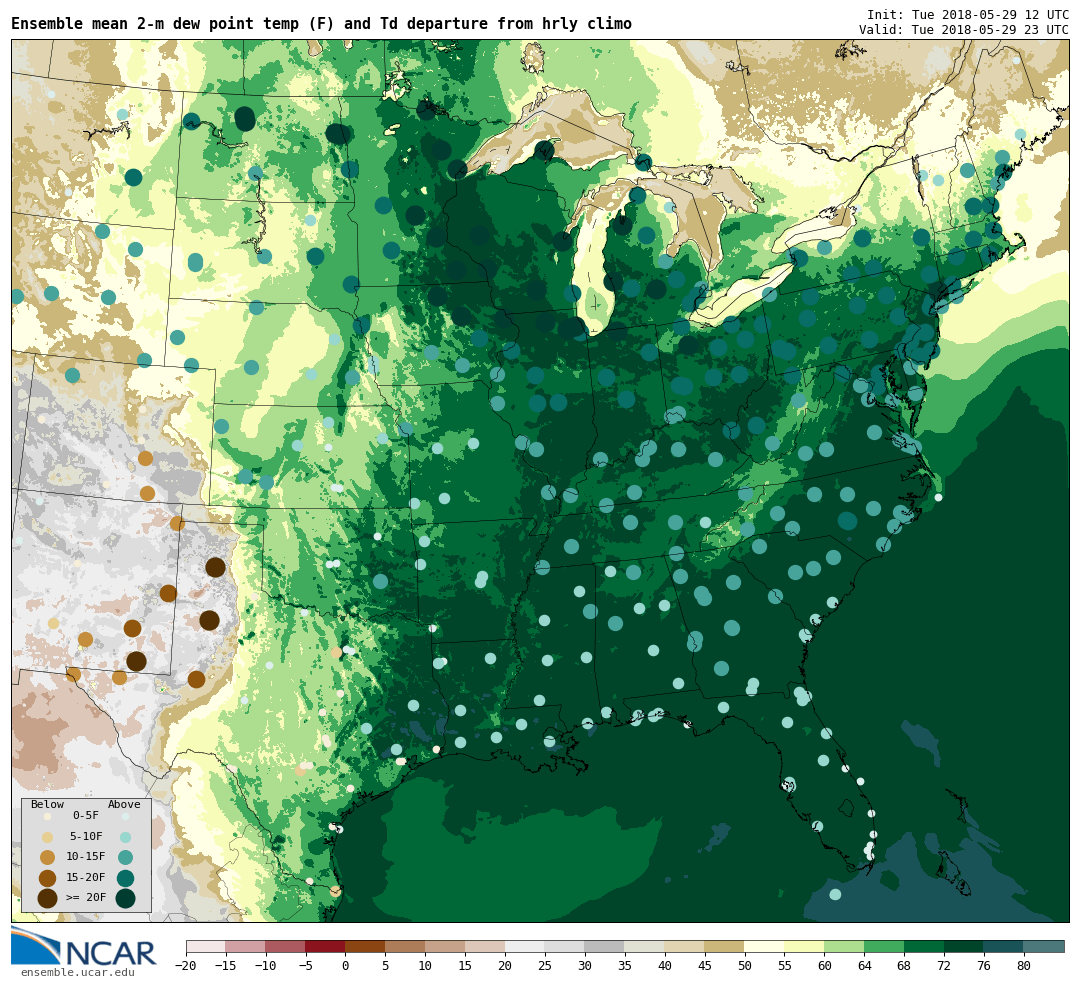Viewport: 1080px width, 985px height.
Task: Click the 'Init: Tue 2018-05-29 12 UTC' line
Action: (x=968, y=14)
